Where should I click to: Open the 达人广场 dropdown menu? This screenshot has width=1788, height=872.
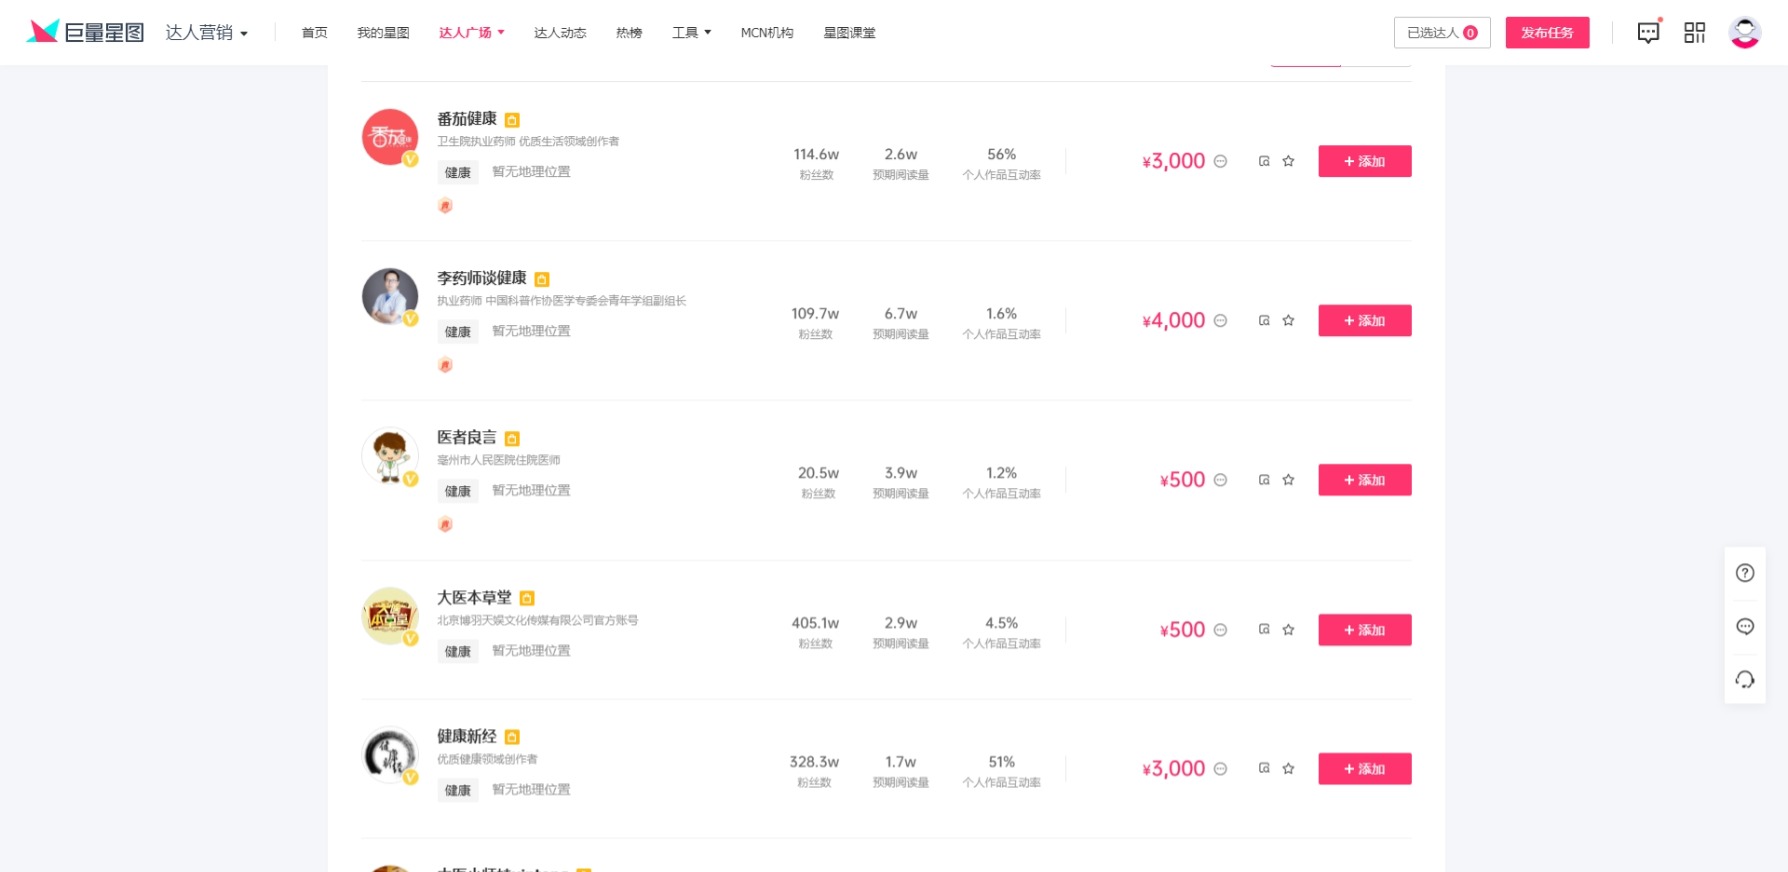point(471,32)
